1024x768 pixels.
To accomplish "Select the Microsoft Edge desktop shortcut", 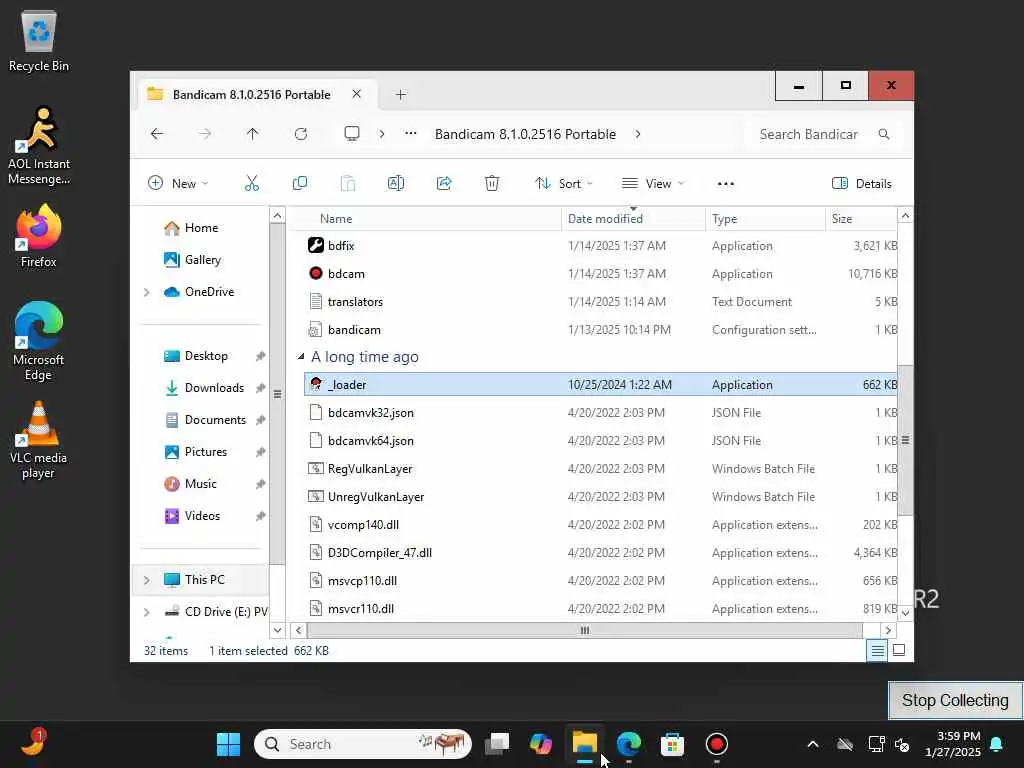I will click(39, 341).
